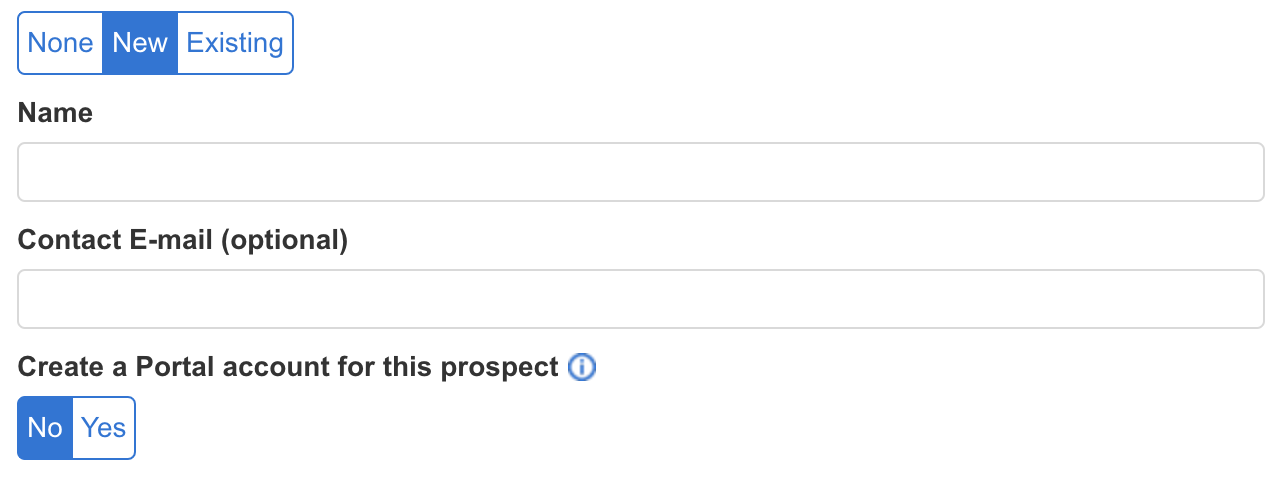Show help for Portal account via blue info icon
The image size is (1284, 480).
point(581,368)
